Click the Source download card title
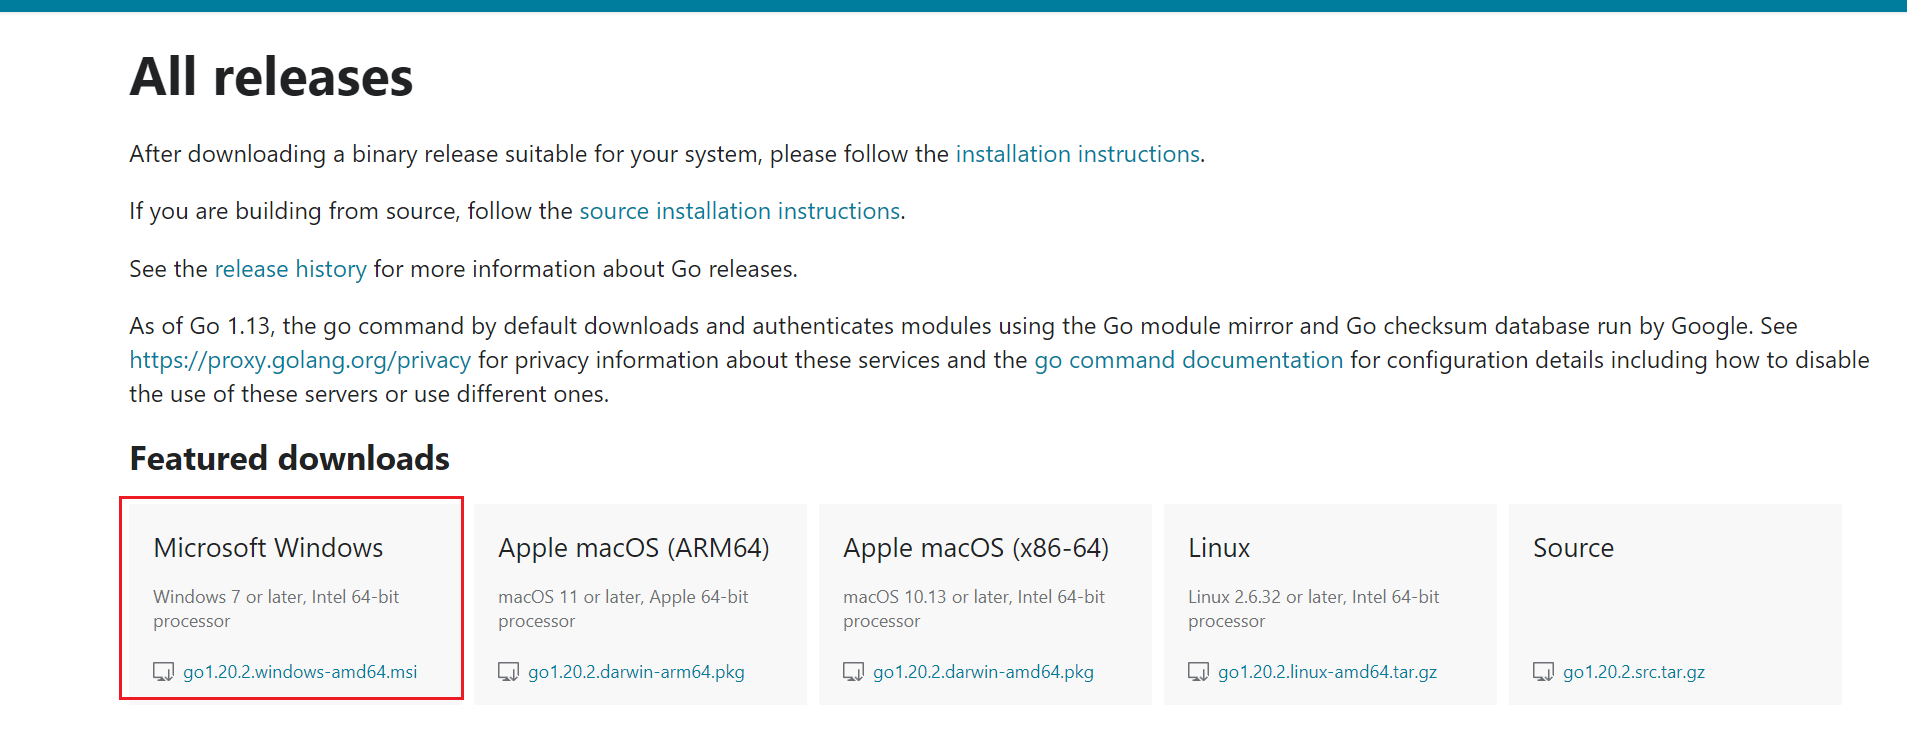Screen dimensions: 1907x729 coord(1573,548)
